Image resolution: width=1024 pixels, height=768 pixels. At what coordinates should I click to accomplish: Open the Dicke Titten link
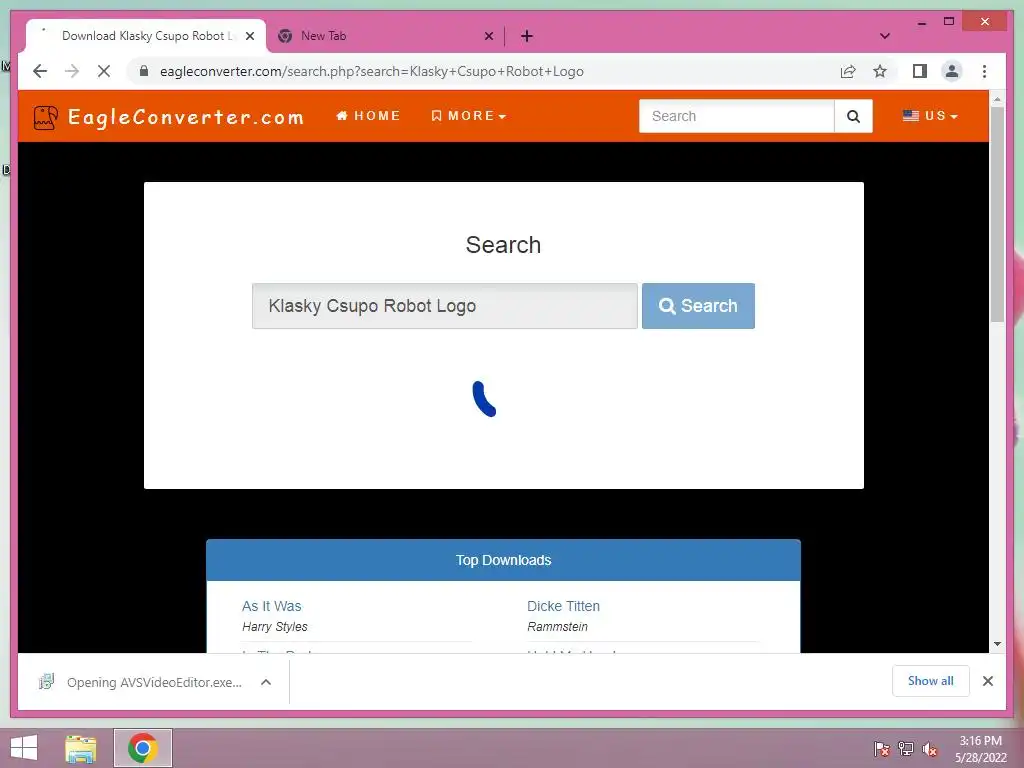click(x=563, y=606)
